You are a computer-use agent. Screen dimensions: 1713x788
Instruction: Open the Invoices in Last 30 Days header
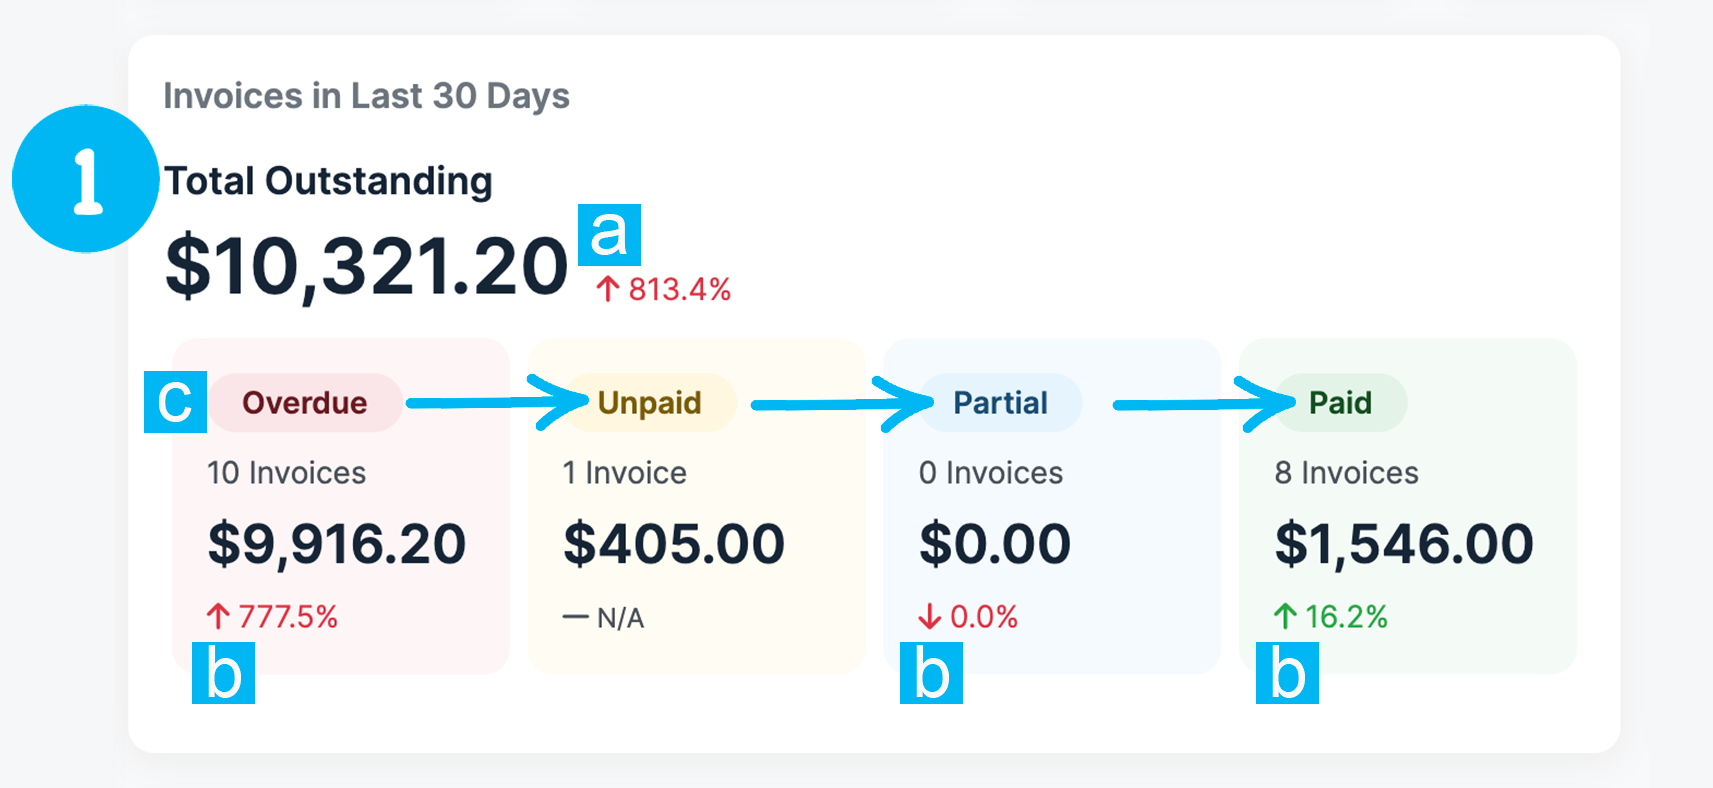click(x=367, y=95)
